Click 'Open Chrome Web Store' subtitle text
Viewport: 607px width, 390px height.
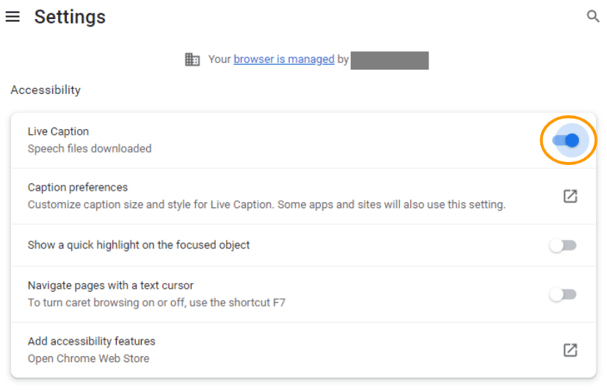click(x=88, y=359)
